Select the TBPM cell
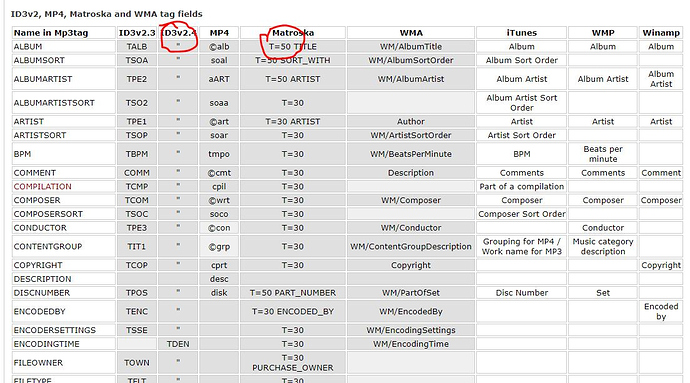The width and height of the screenshot is (690, 383). click(x=137, y=154)
